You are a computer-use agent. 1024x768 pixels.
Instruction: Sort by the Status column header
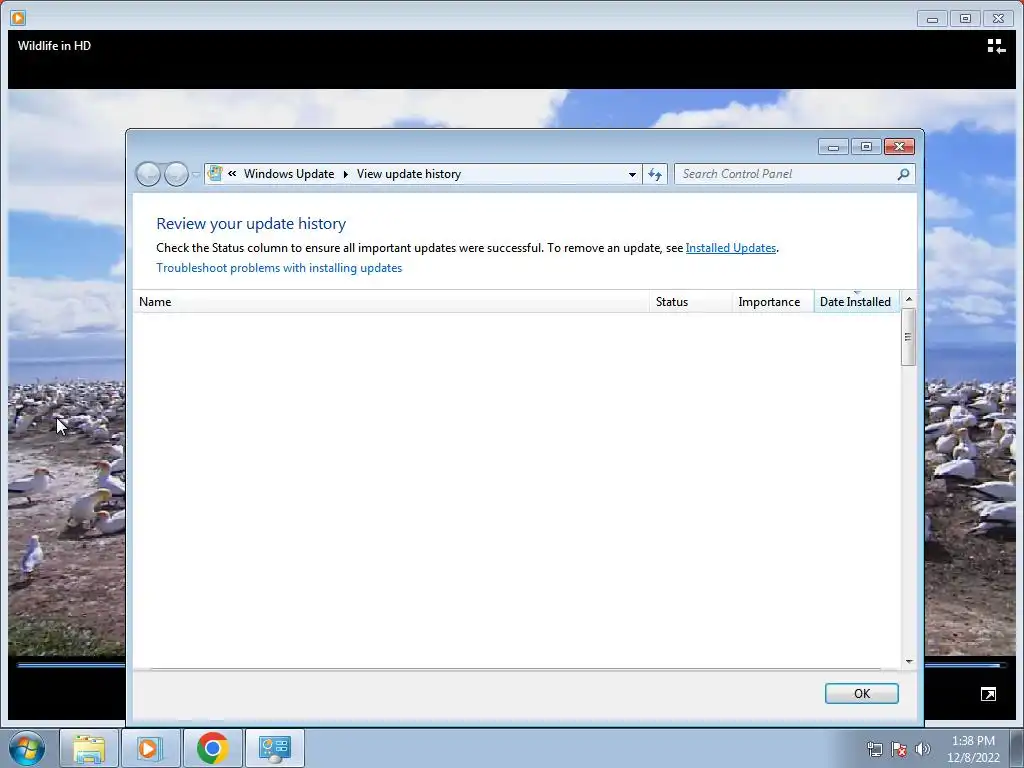click(x=690, y=302)
